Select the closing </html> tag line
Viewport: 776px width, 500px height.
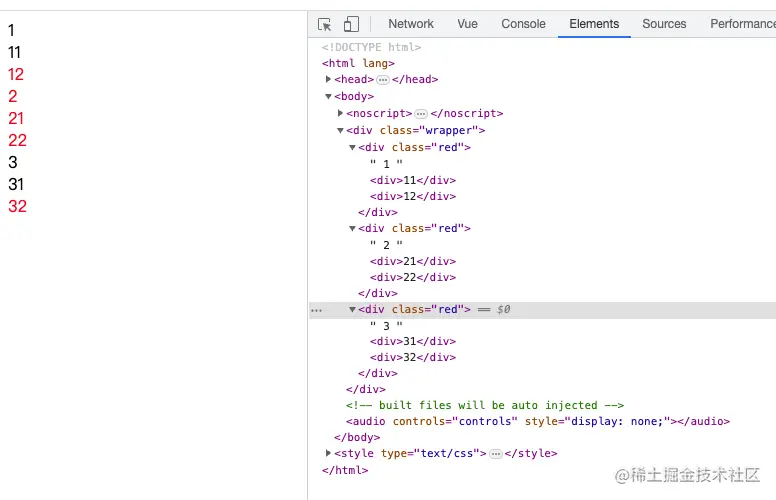[345, 470]
